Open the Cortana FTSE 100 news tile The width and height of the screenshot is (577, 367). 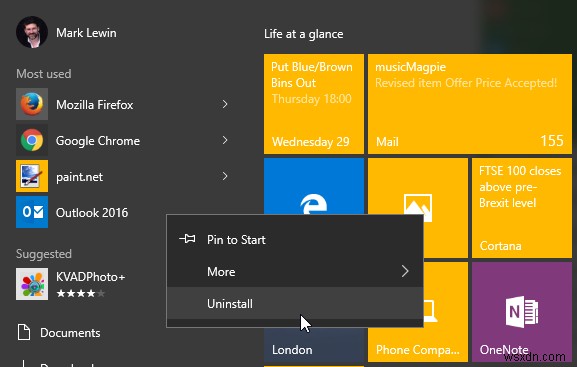pos(522,208)
